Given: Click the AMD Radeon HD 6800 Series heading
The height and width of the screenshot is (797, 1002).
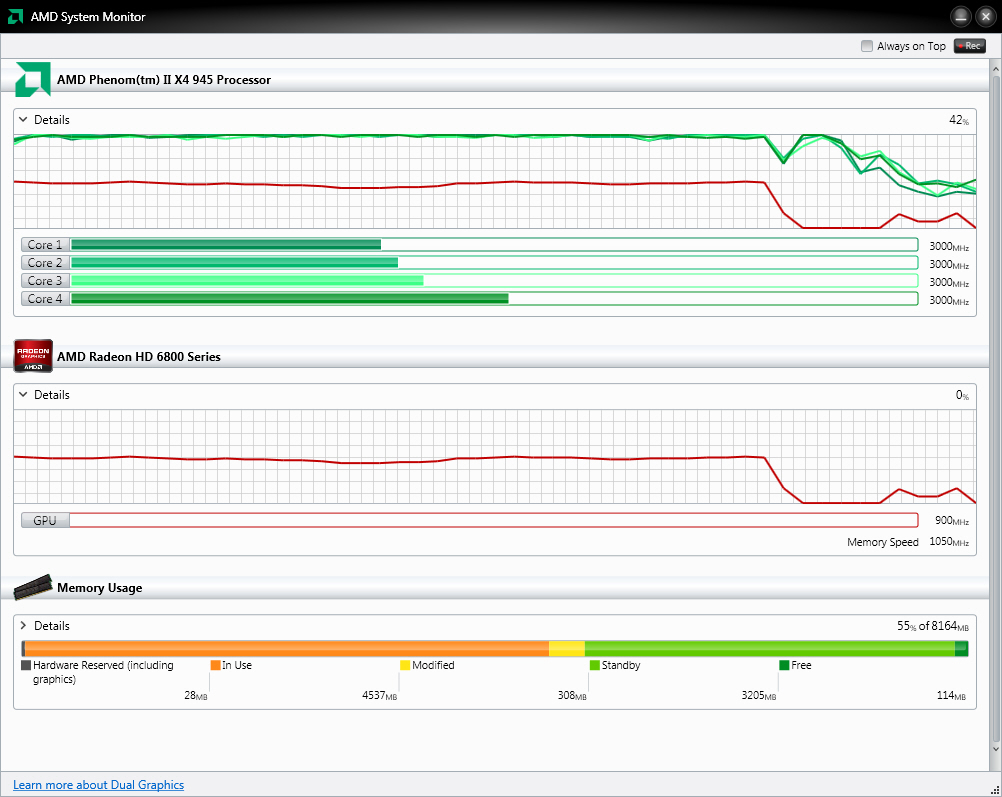Looking at the screenshot, I should tap(139, 357).
